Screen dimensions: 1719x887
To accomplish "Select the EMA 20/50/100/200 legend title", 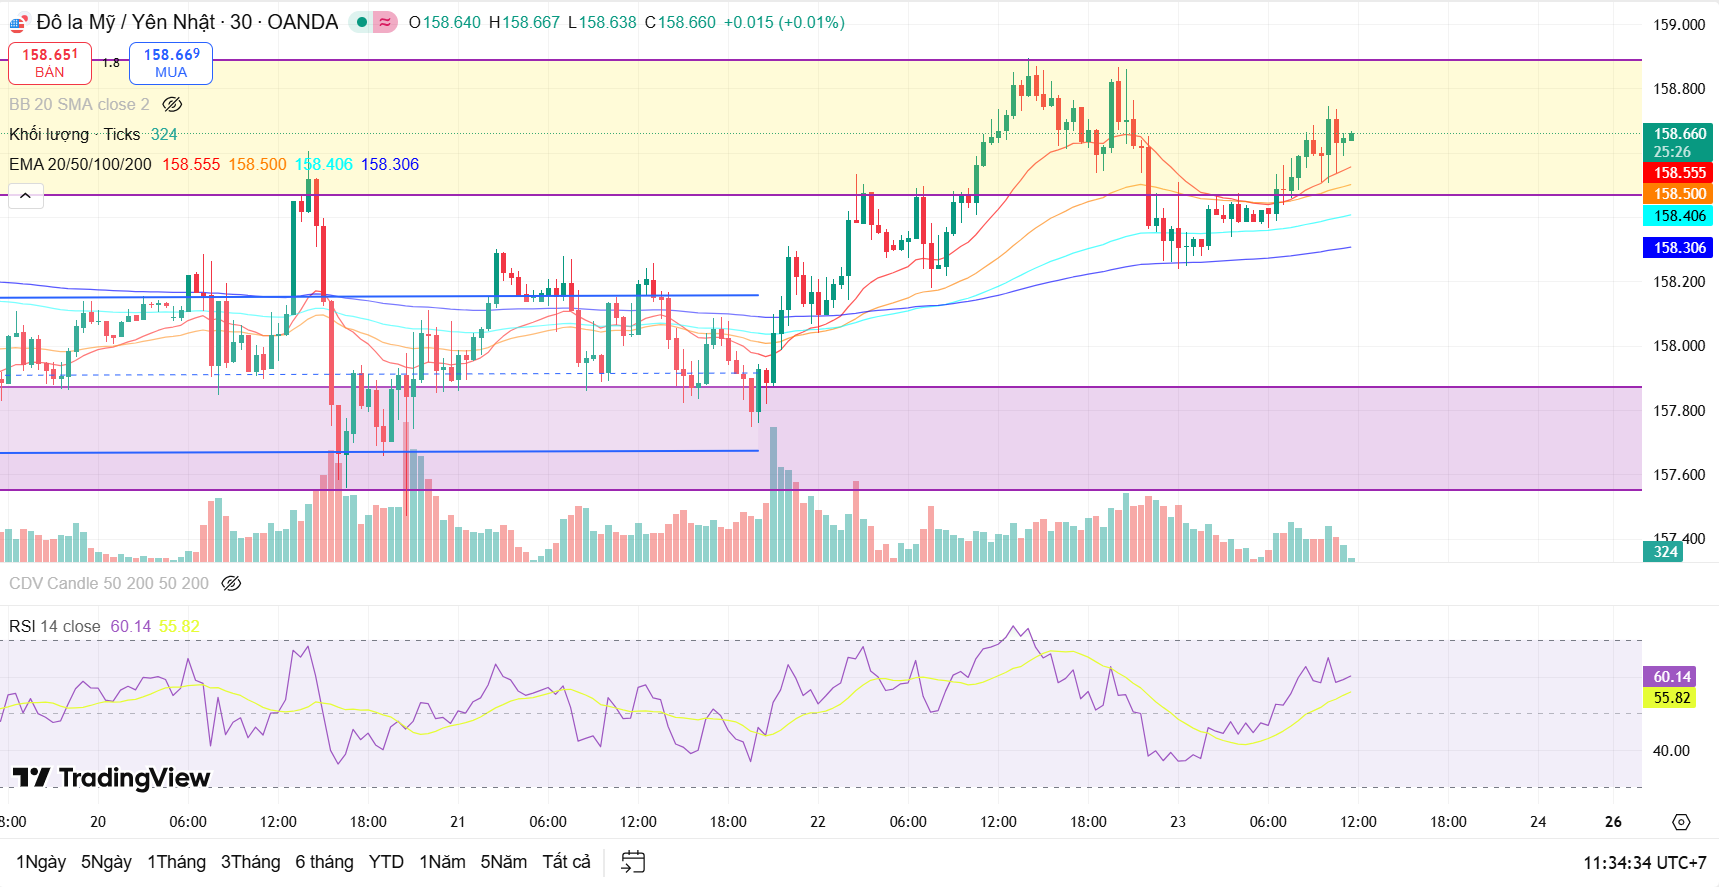I will pos(80,164).
